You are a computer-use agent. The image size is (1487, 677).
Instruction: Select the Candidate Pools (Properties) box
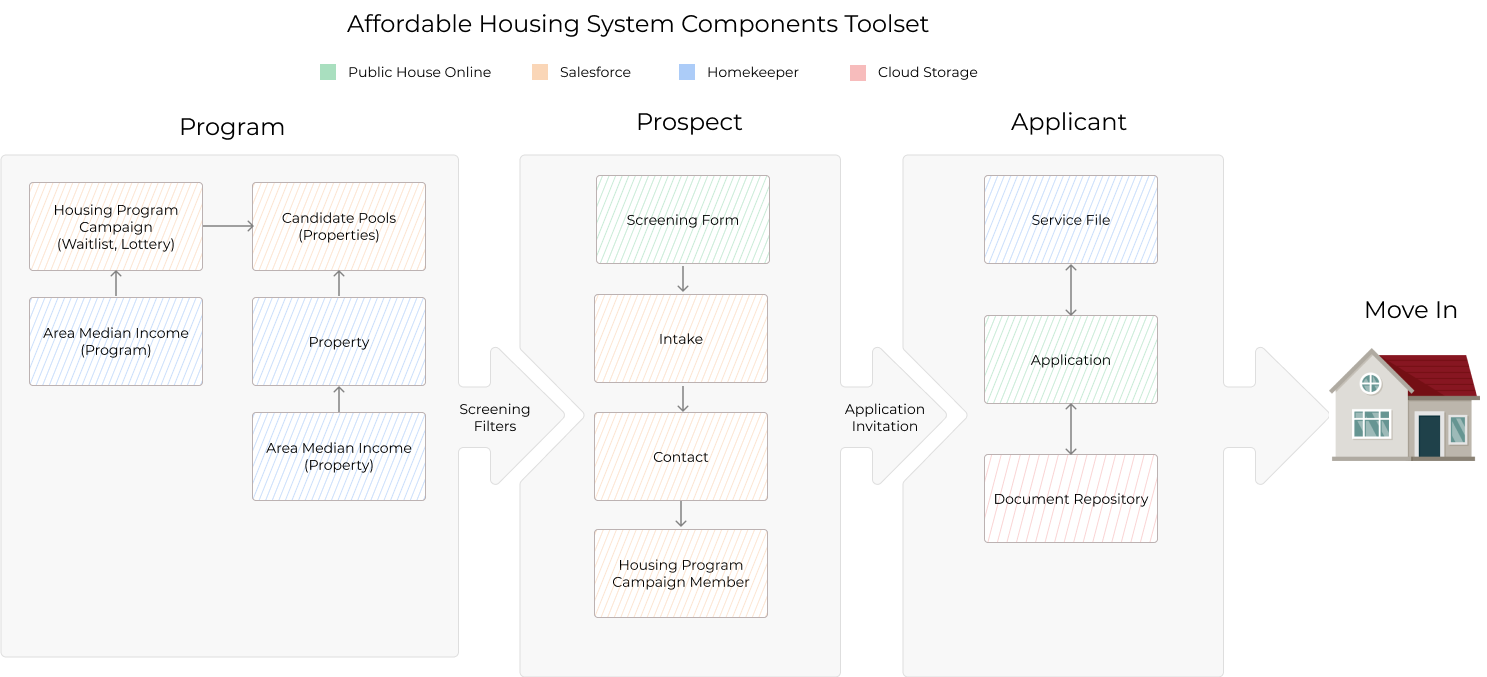339,226
